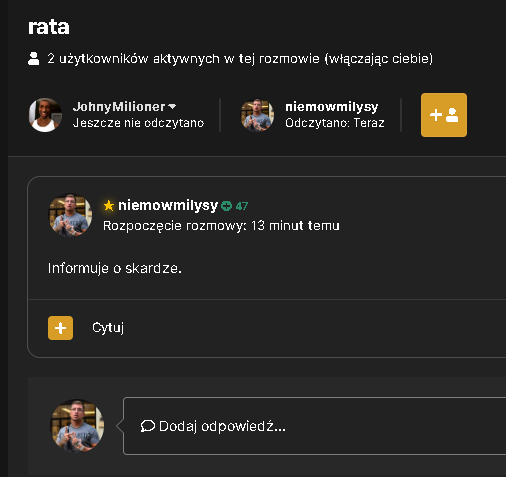Click the user silhouette icon near participant count
Image resolution: width=506 pixels, height=477 pixels.
[33, 59]
